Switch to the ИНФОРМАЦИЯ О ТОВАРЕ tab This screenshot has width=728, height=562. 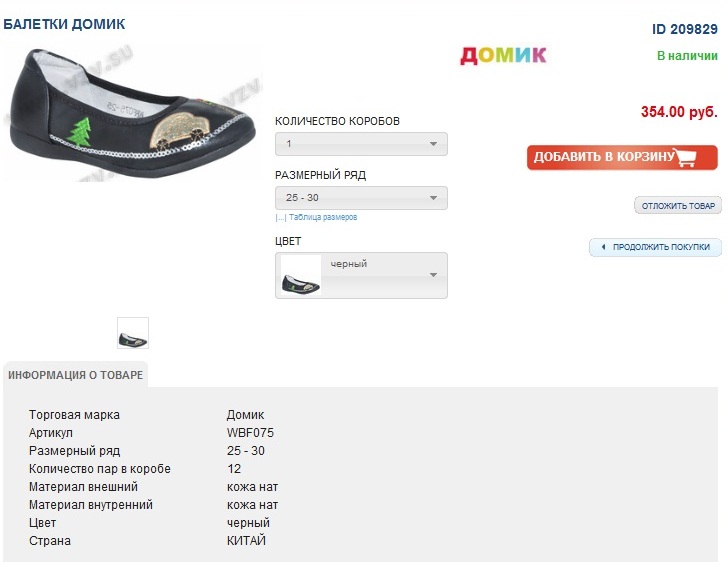[76, 376]
